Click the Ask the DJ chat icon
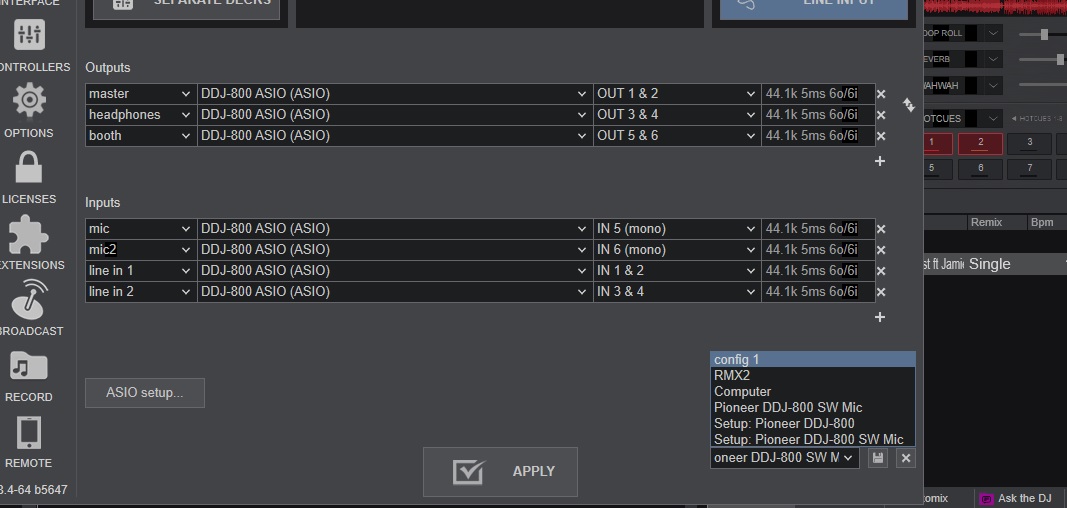Viewport: 1067px width, 508px height. click(x=986, y=499)
